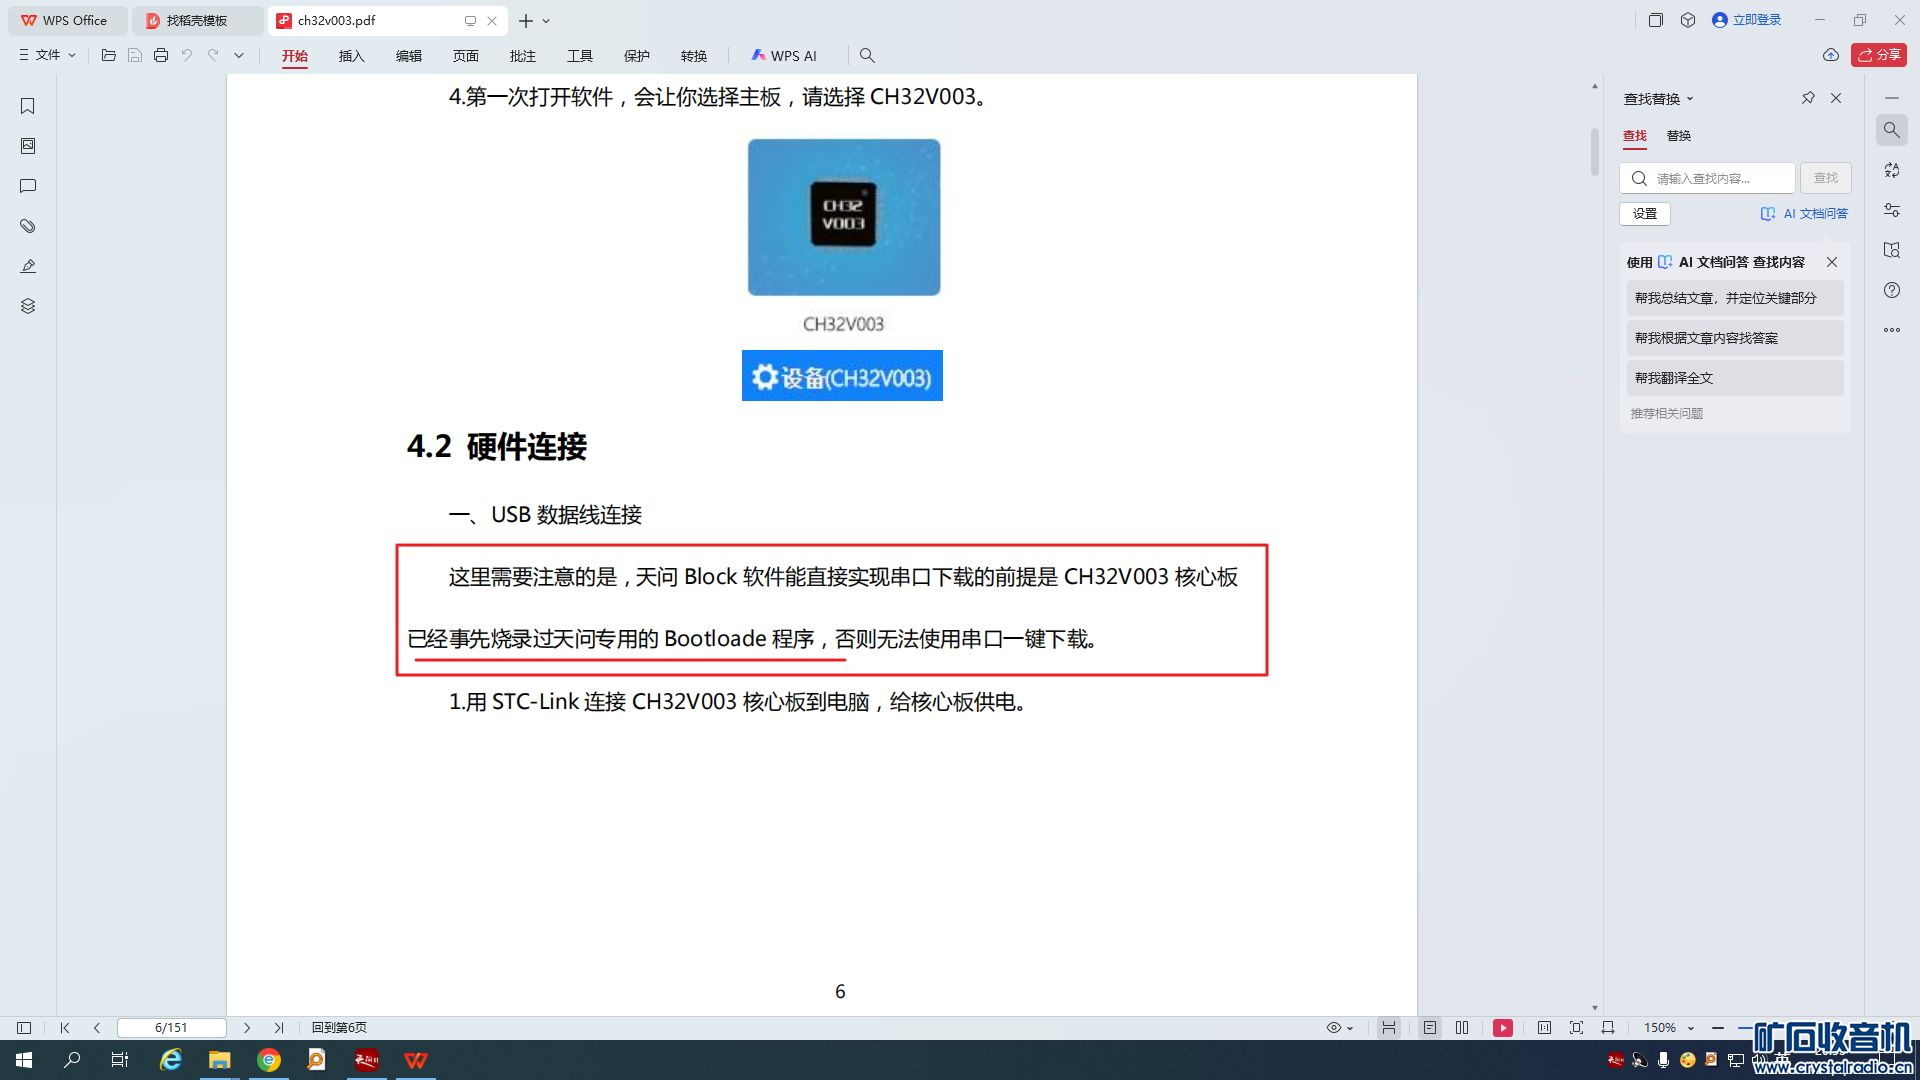
Task: Pin the Find and Replace panel
Action: (1808, 98)
